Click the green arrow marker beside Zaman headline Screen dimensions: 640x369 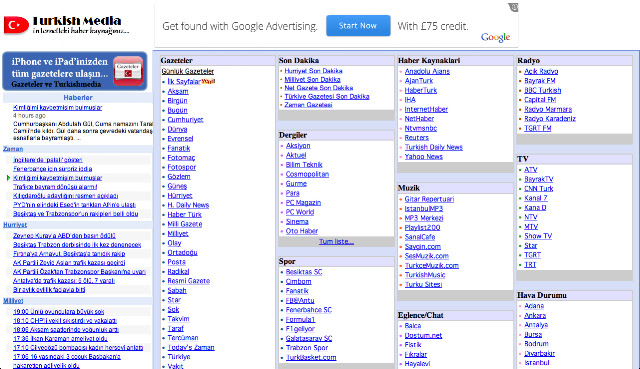pyautogui.click(x=8, y=178)
